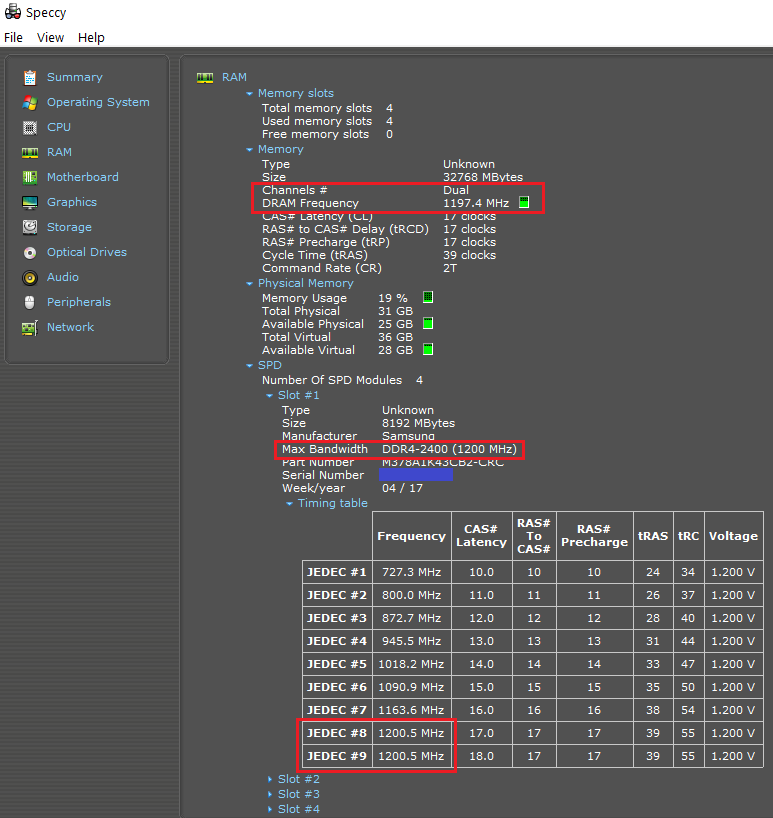Click green indicator next to DRAM Frequency
This screenshot has width=773, height=818.
(x=524, y=202)
